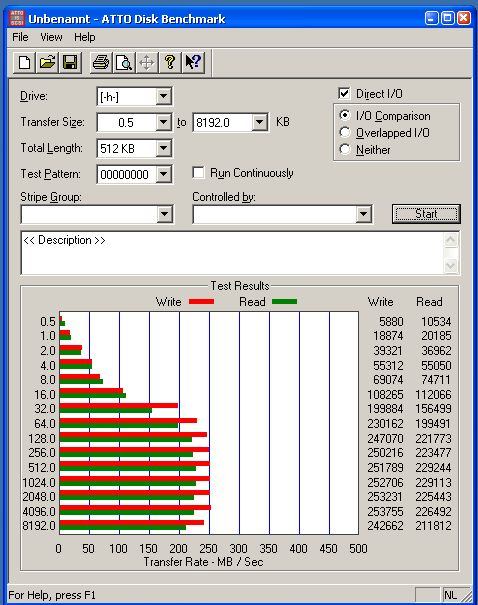Viewport: 478px width, 605px height.
Task: Click the red Write legend swatch
Action: [x=201, y=301]
